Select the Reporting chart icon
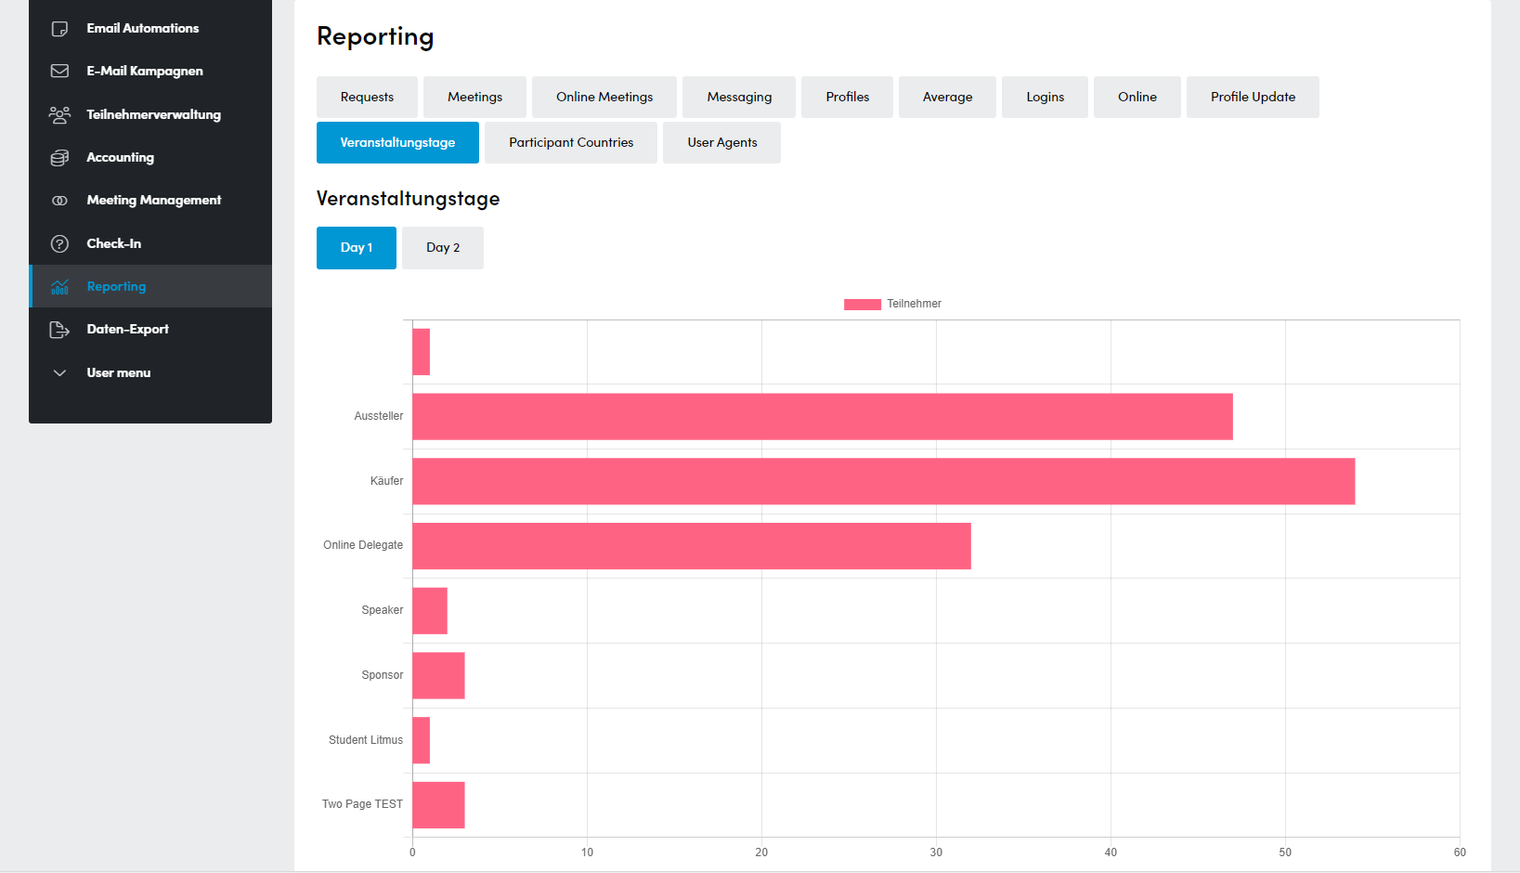This screenshot has width=1520, height=873. pyautogui.click(x=60, y=286)
